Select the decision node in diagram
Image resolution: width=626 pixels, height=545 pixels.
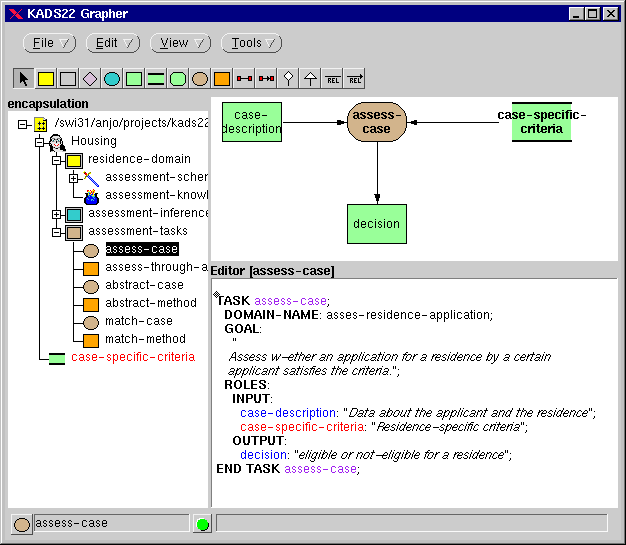377,224
